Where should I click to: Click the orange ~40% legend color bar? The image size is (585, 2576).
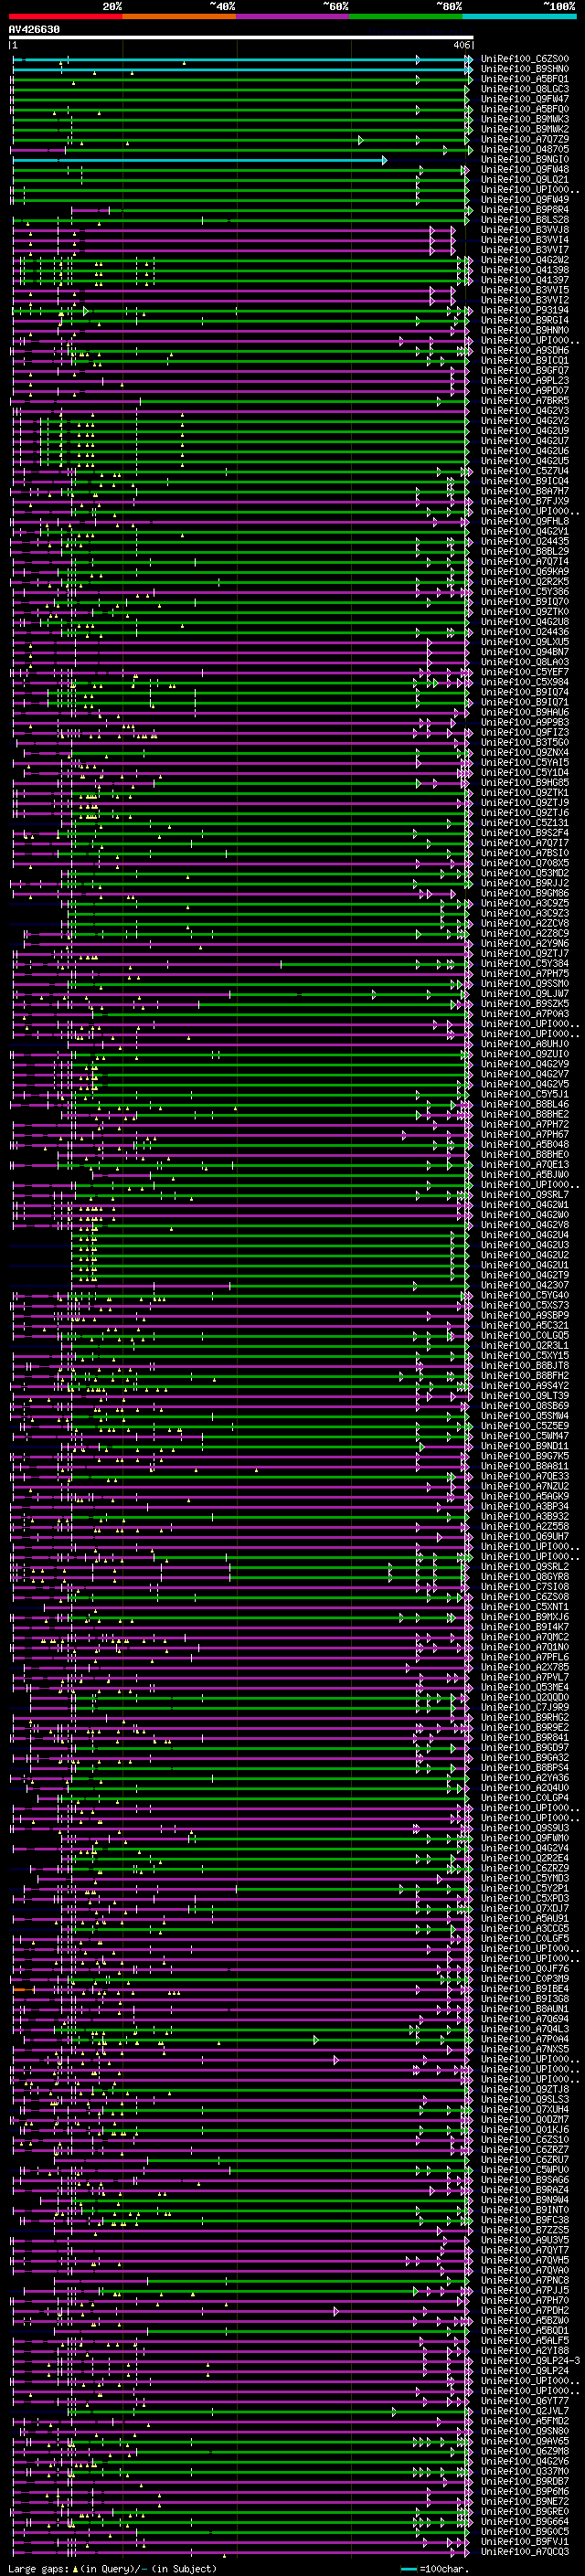click(179, 16)
